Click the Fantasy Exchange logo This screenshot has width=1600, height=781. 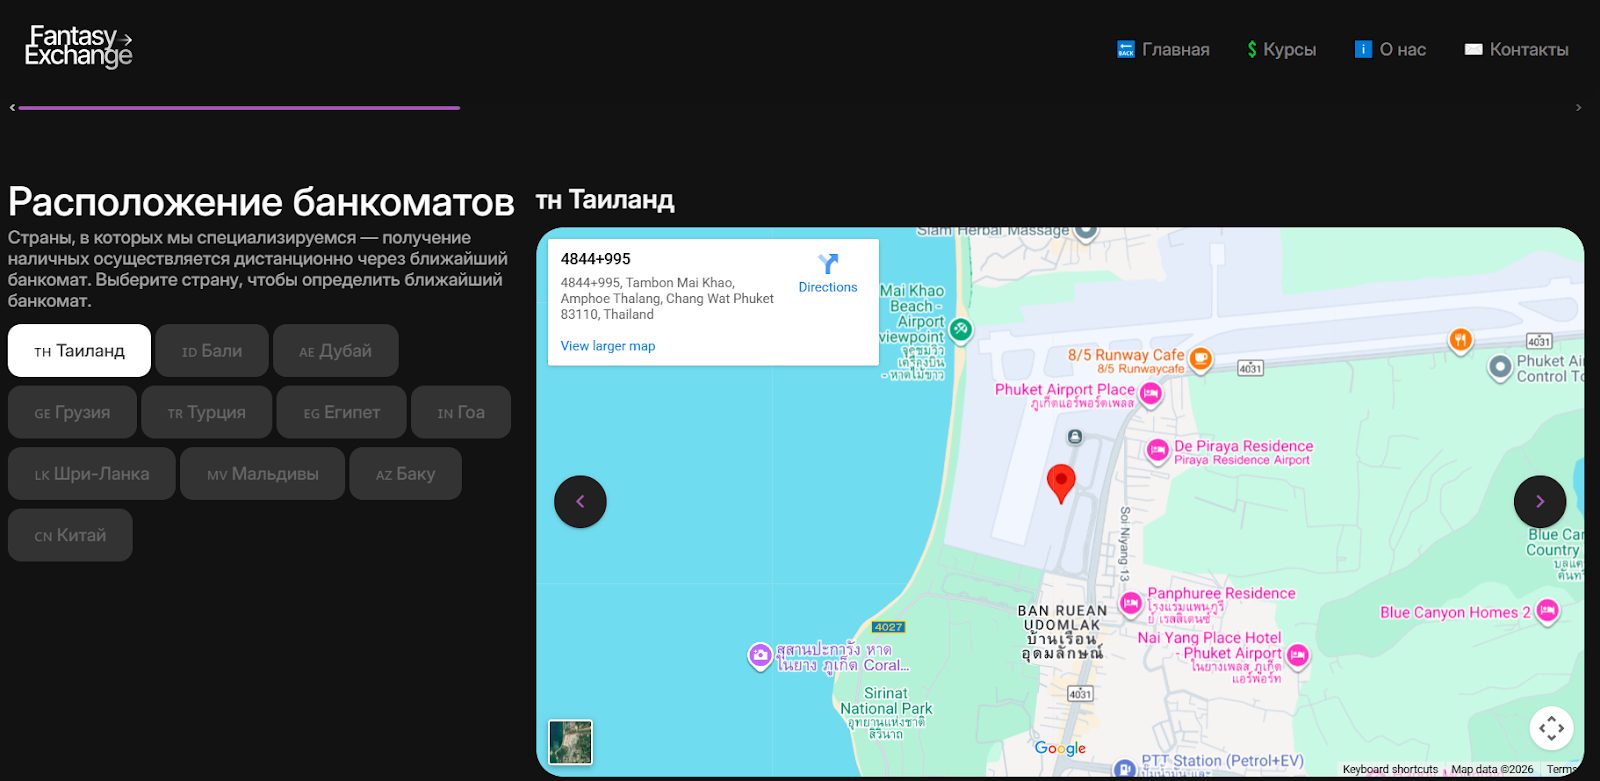tap(78, 46)
